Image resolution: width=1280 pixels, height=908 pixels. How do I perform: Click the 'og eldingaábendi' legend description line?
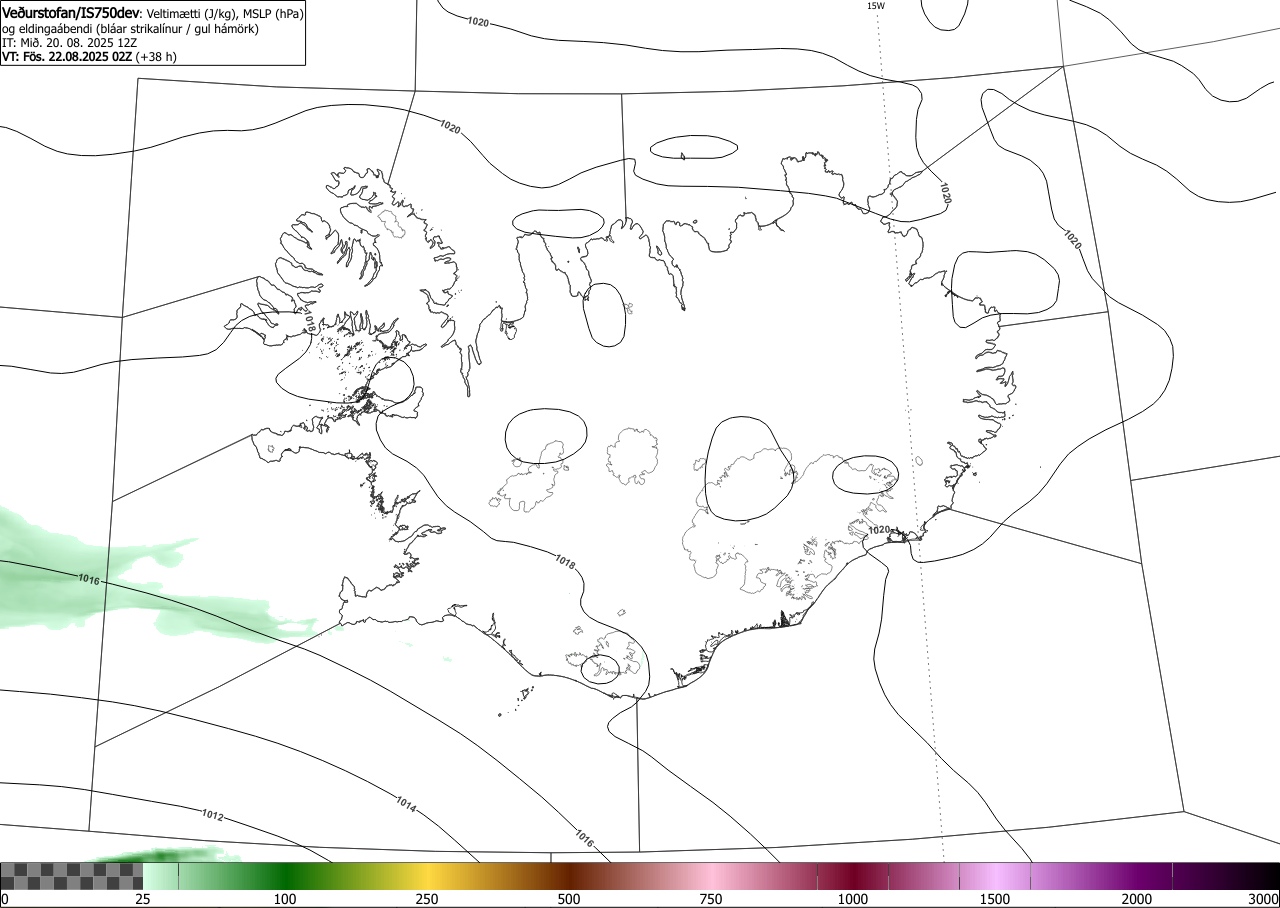130,29
